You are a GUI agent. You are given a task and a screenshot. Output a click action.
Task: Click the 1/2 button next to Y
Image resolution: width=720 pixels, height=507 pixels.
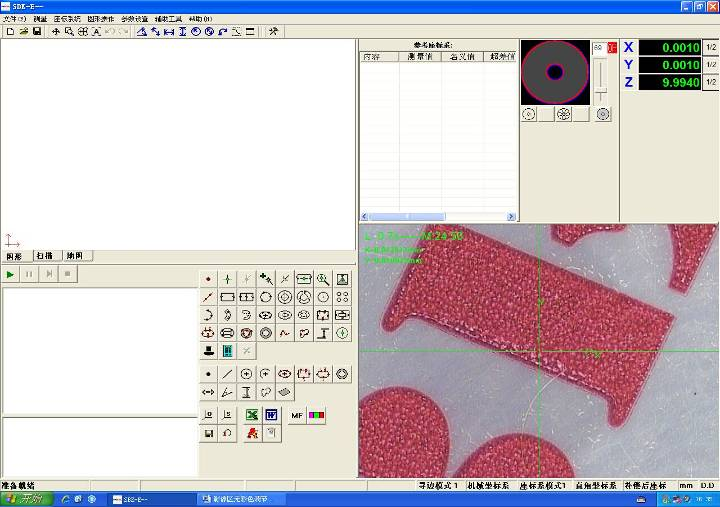tap(711, 65)
